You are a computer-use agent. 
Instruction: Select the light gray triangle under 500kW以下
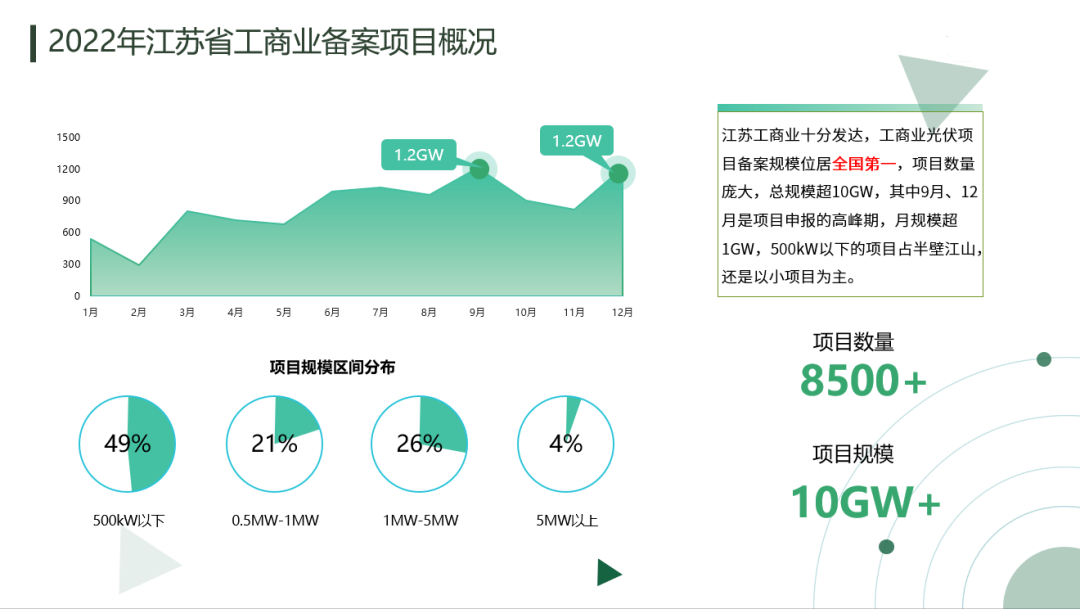coord(142,563)
